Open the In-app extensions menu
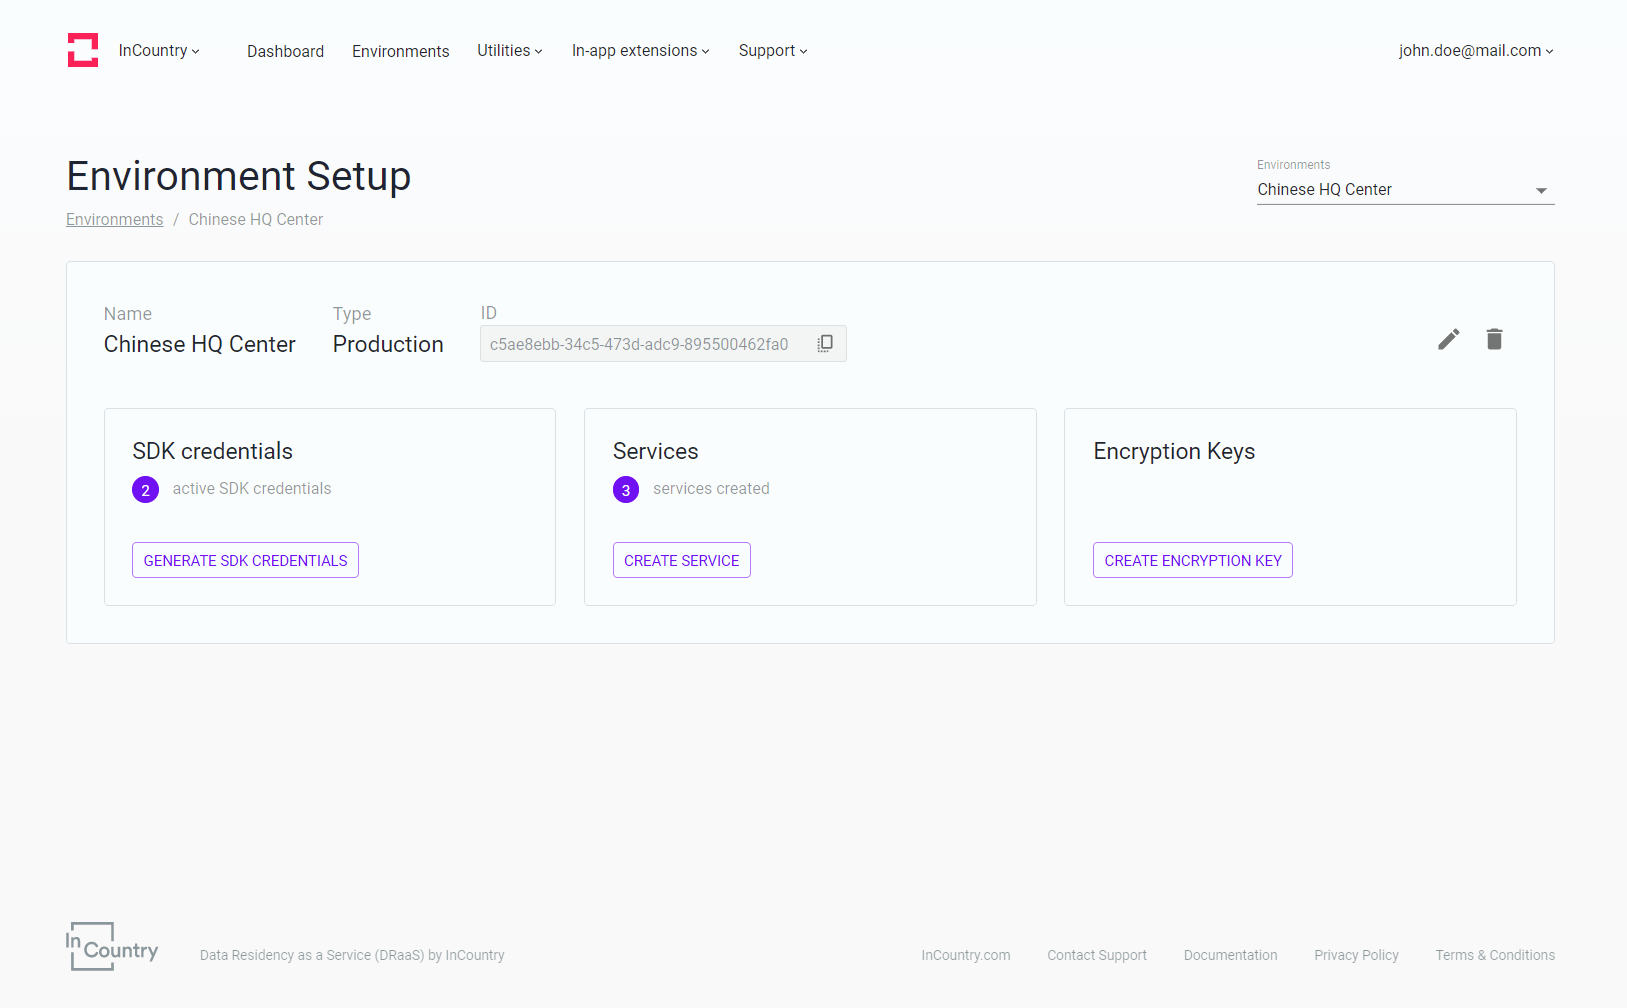 pos(640,51)
